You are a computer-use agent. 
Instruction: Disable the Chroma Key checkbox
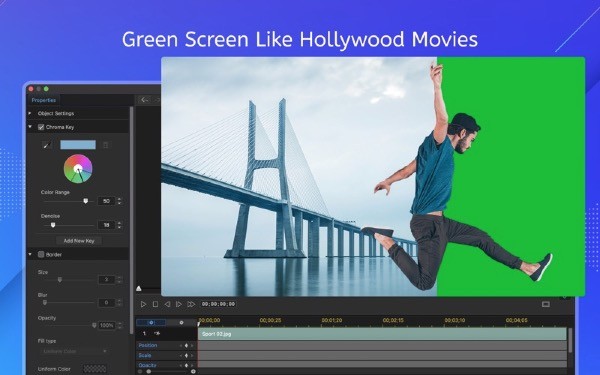pos(41,127)
